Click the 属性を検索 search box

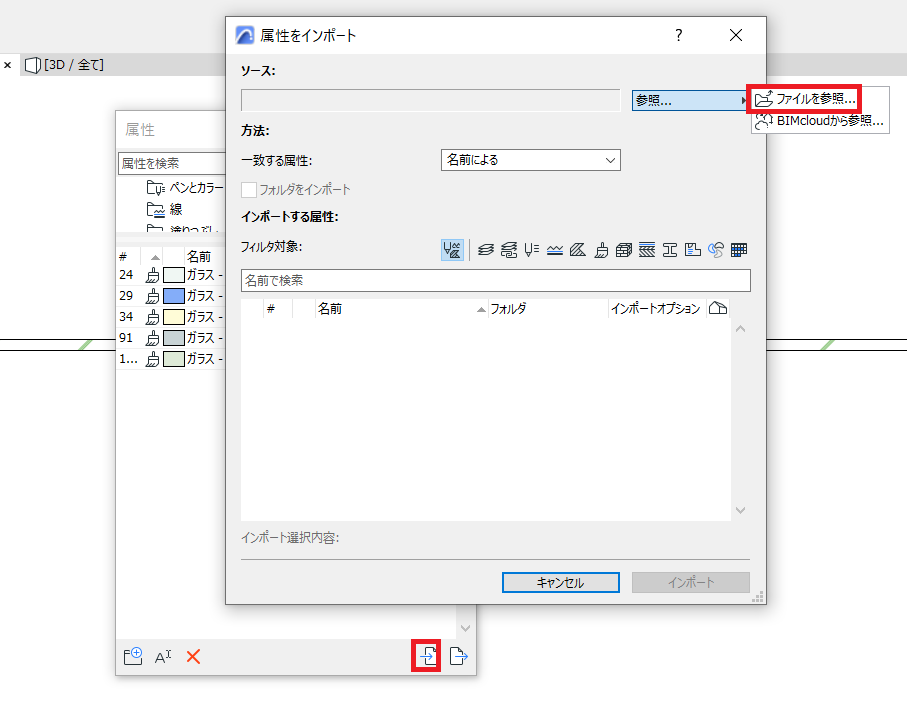click(172, 164)
